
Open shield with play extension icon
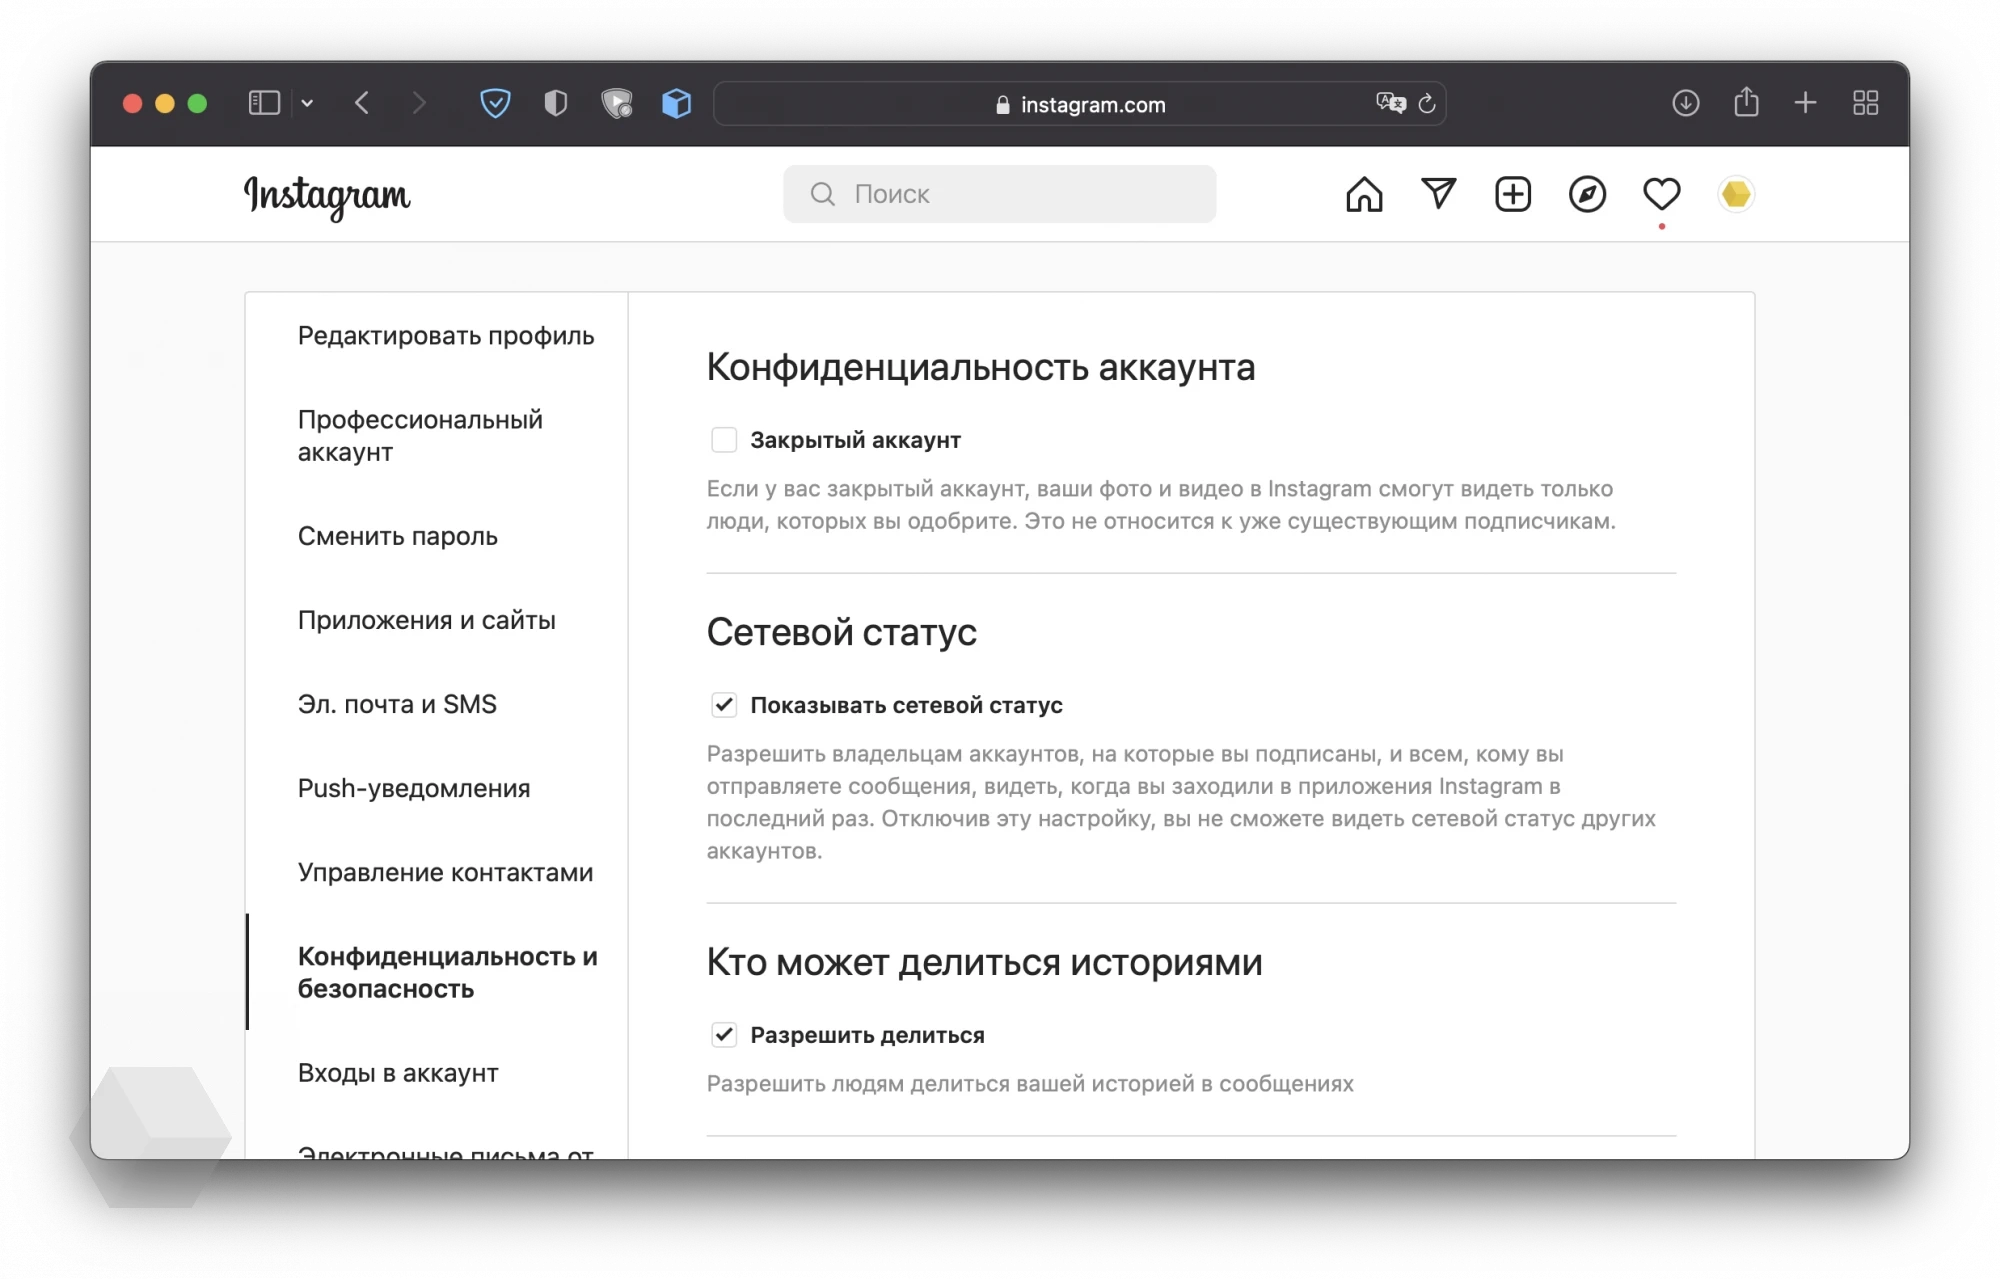[x=617, y=103]
